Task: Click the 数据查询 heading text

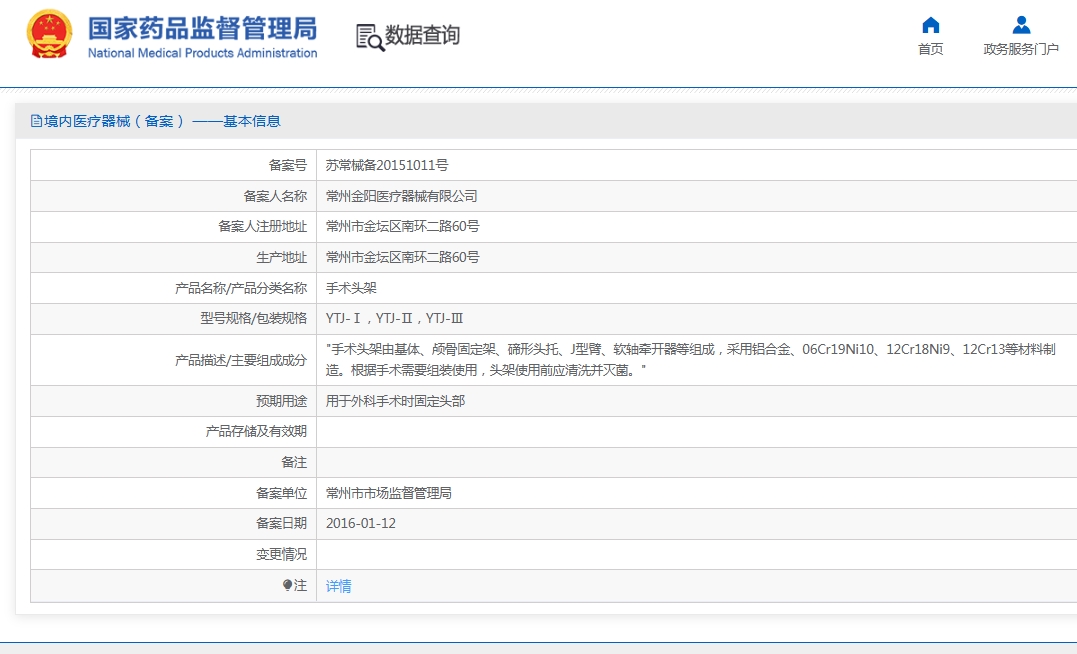Action: click(423, 36)
